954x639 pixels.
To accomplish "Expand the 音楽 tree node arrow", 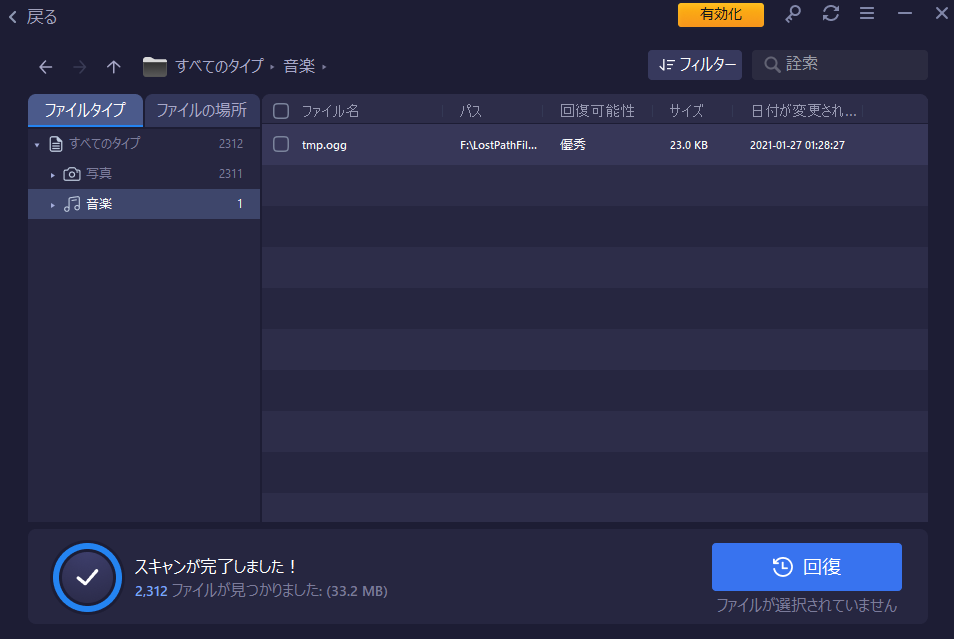I will [53, 205].
